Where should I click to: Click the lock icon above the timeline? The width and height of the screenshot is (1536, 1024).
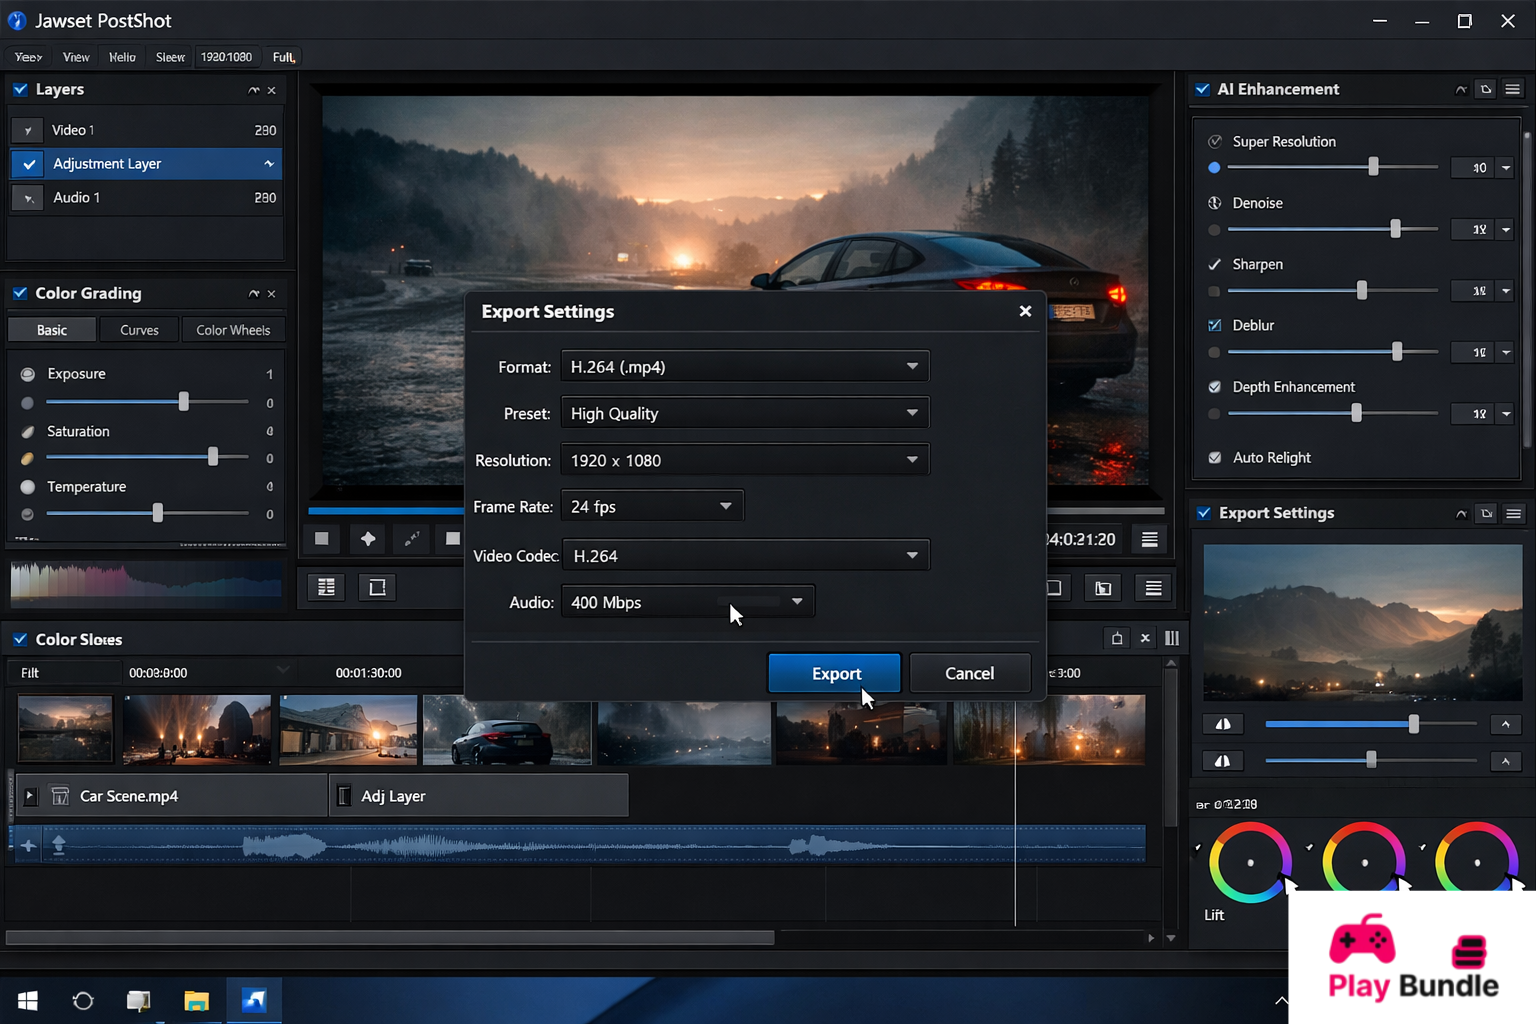(x=1116, y=639)
